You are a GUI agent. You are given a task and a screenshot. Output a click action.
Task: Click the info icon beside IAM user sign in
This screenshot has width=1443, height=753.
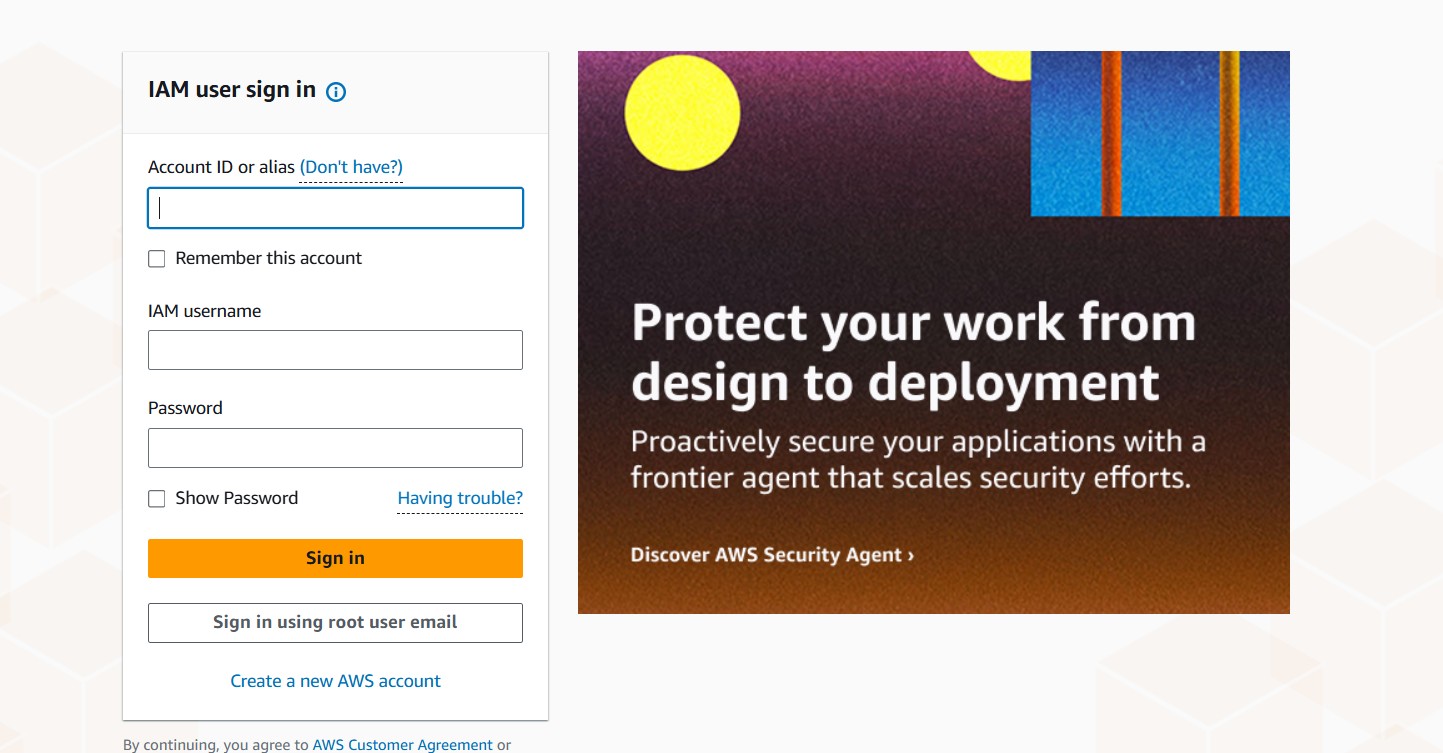(336, 92)
